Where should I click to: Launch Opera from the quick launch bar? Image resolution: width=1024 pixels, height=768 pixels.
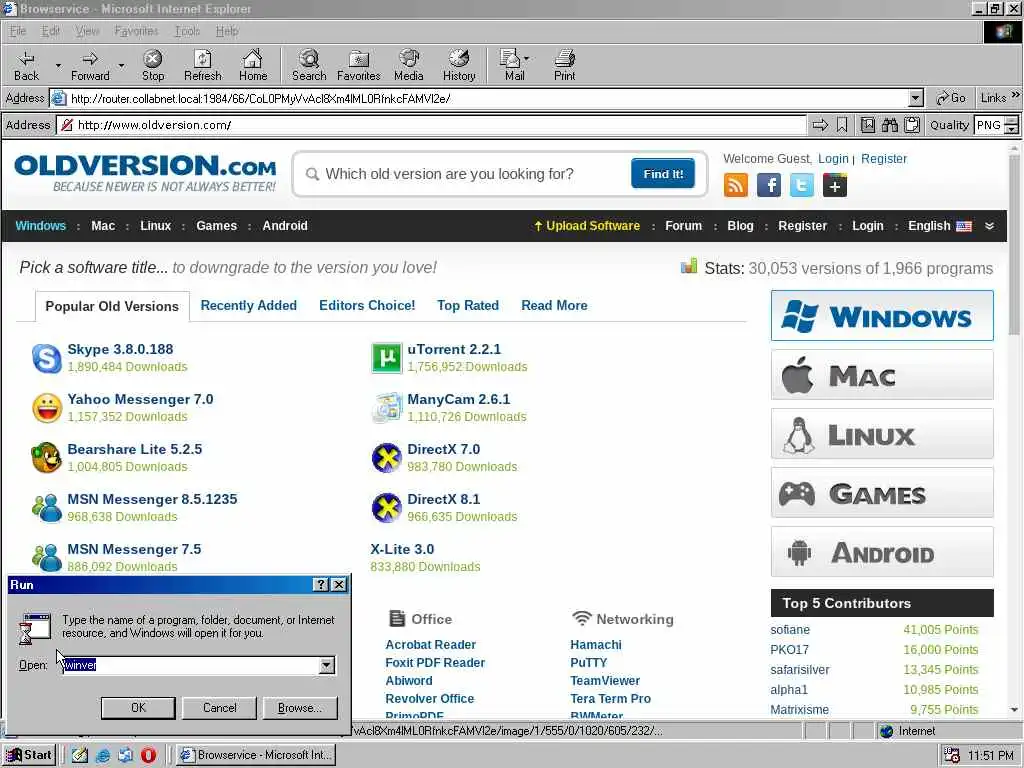pyautogui.click(x=148, y=755)
